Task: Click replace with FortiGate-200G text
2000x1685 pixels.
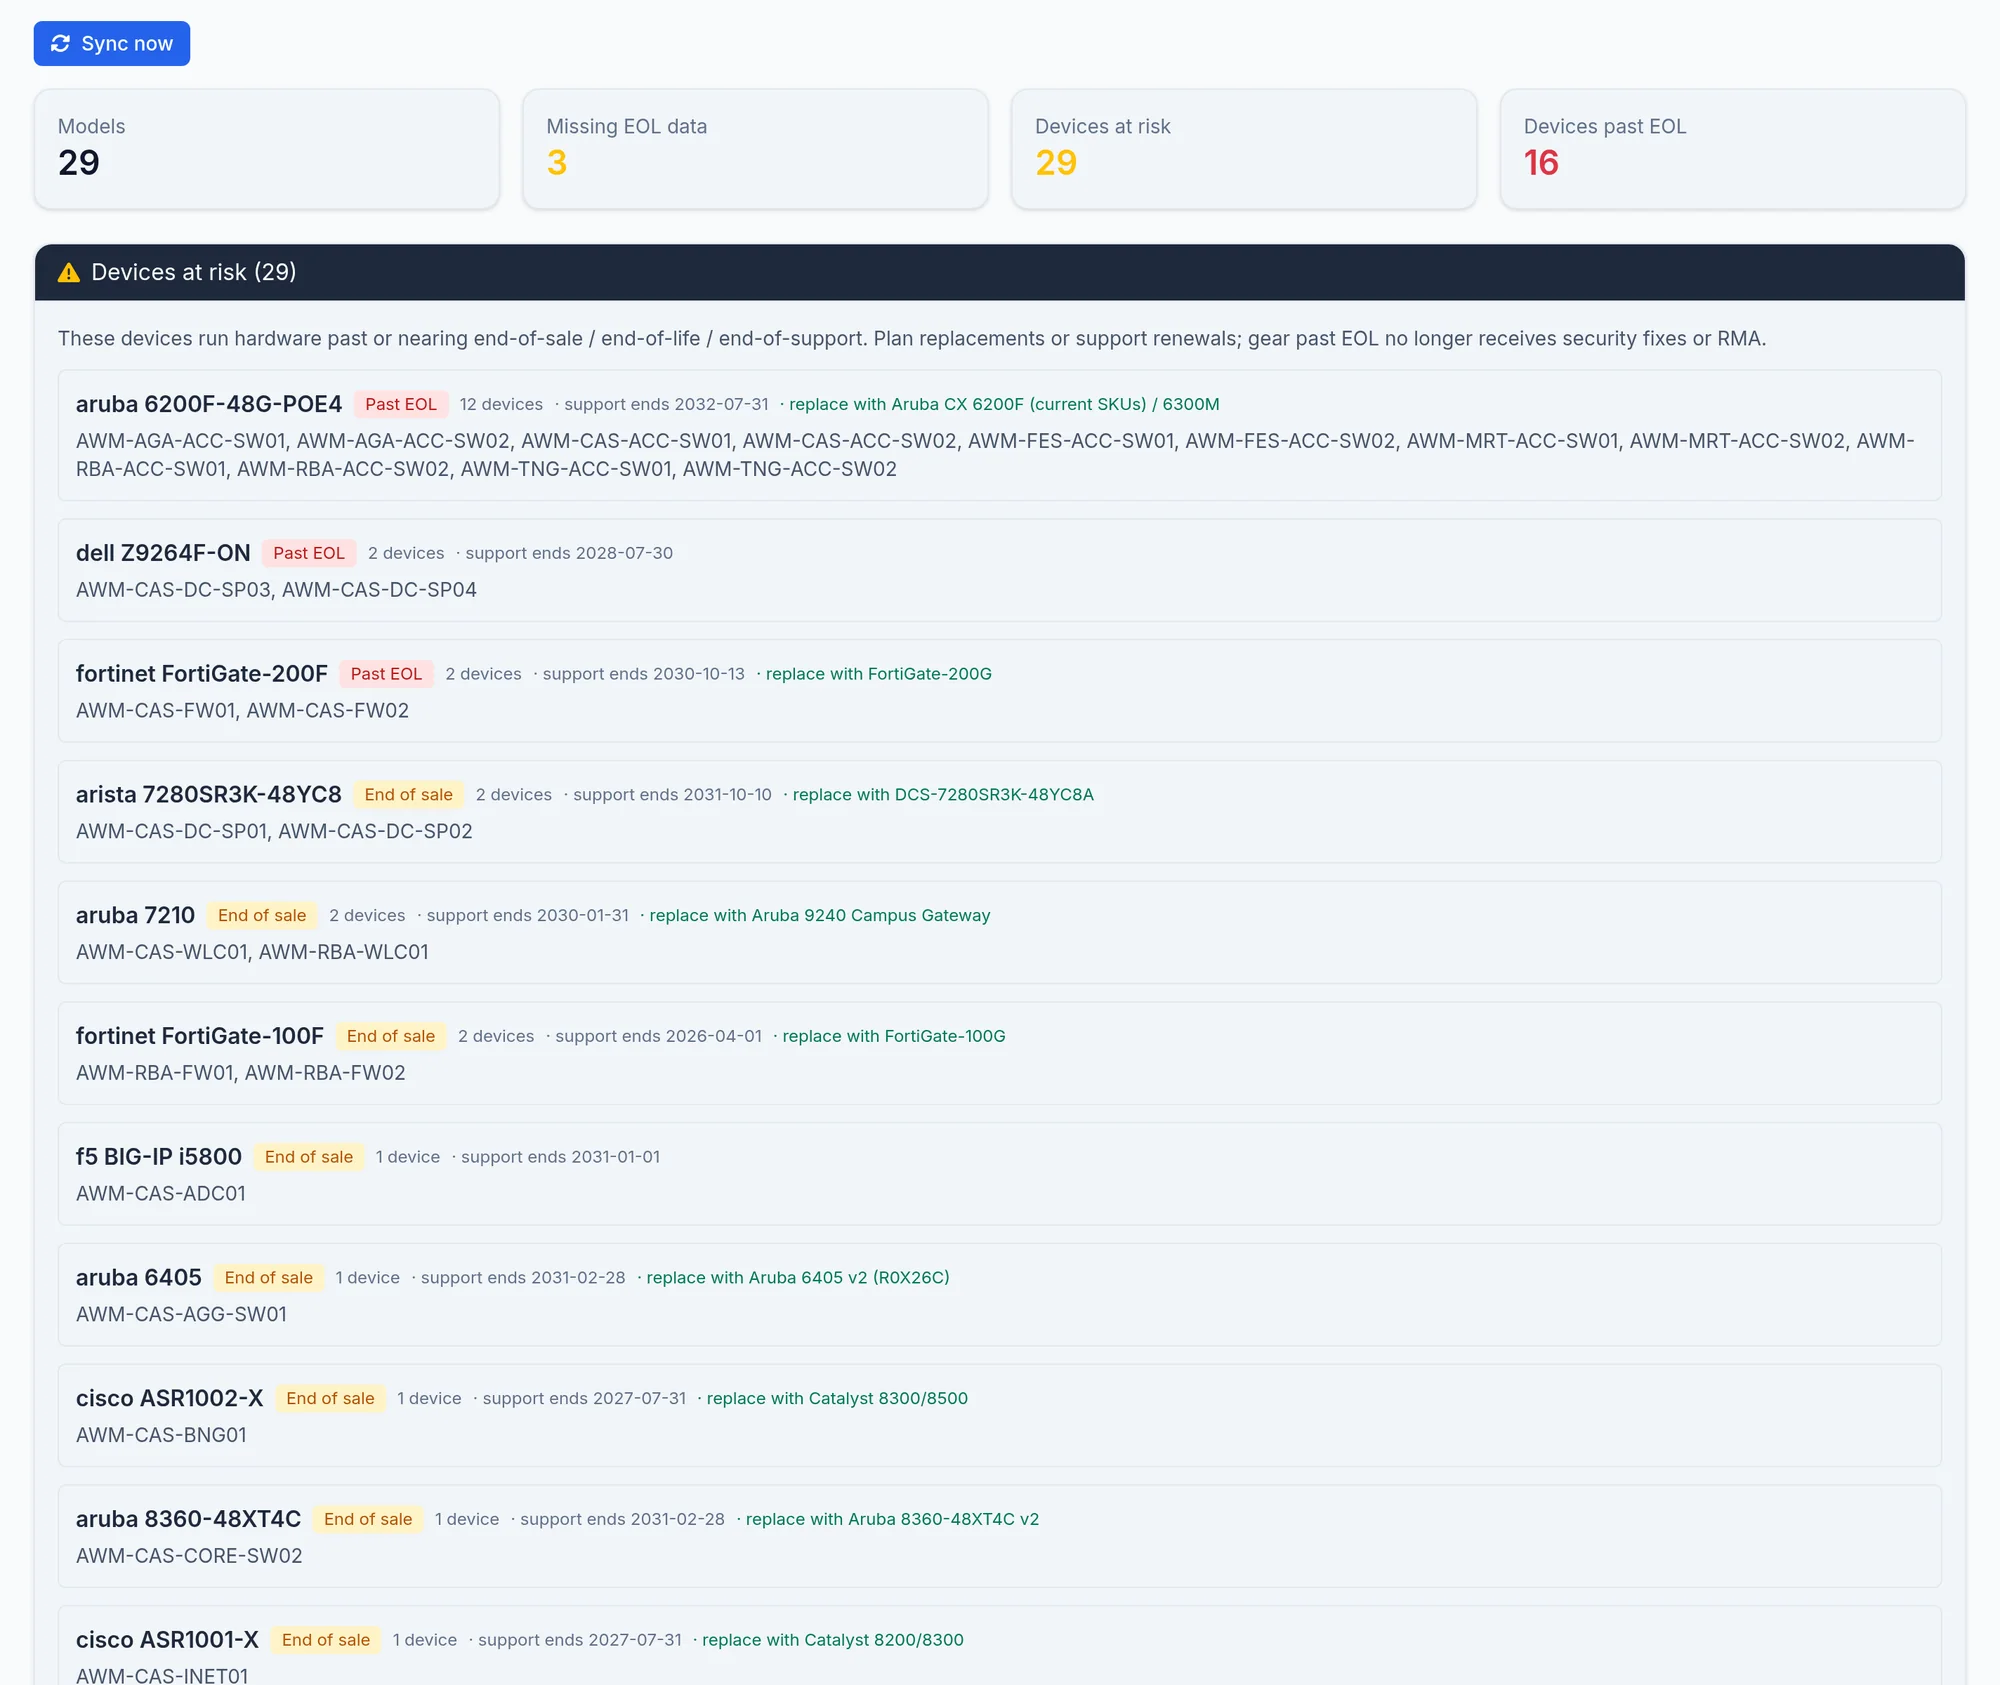Action: click(879, 674)
